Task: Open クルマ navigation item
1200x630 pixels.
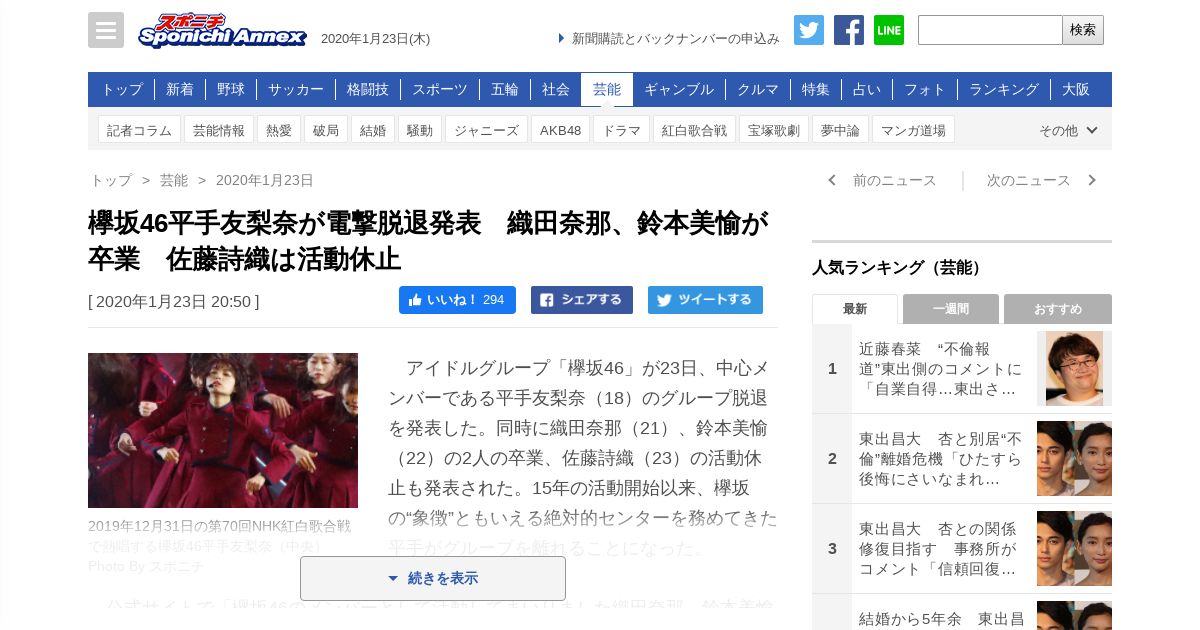Action: tap(758, 89)
